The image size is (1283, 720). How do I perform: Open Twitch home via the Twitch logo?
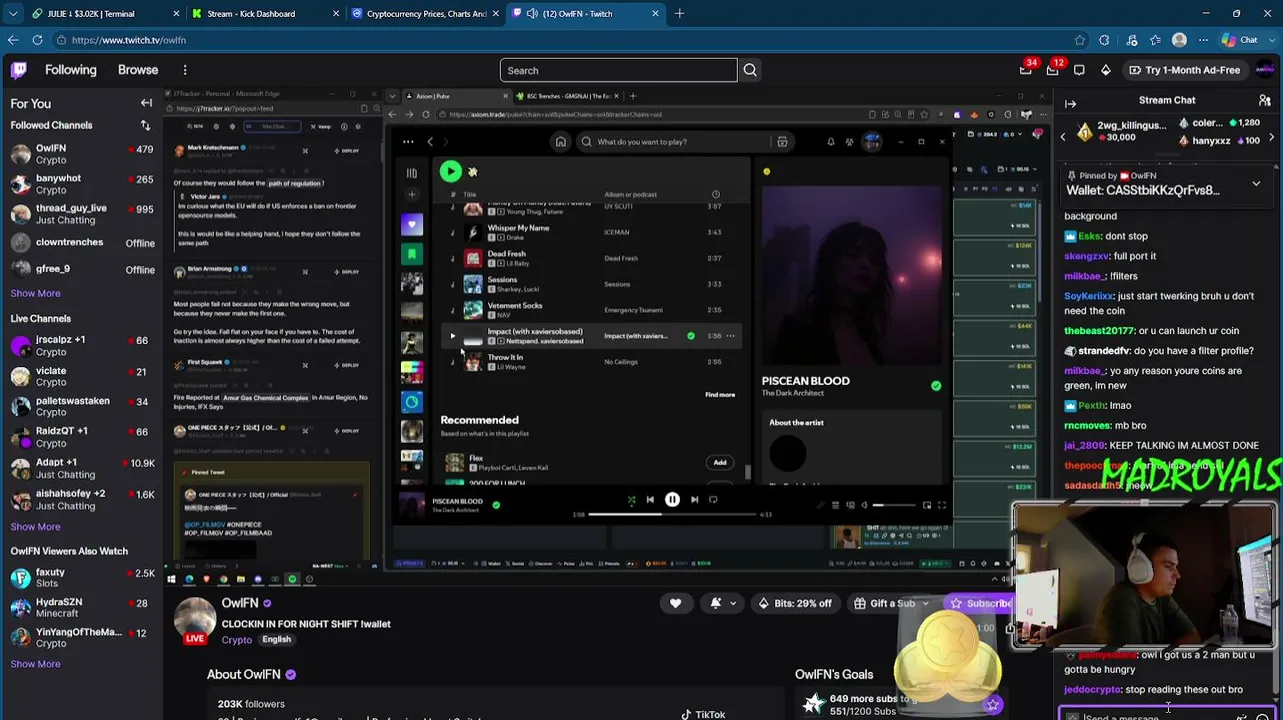coord(19,70)
